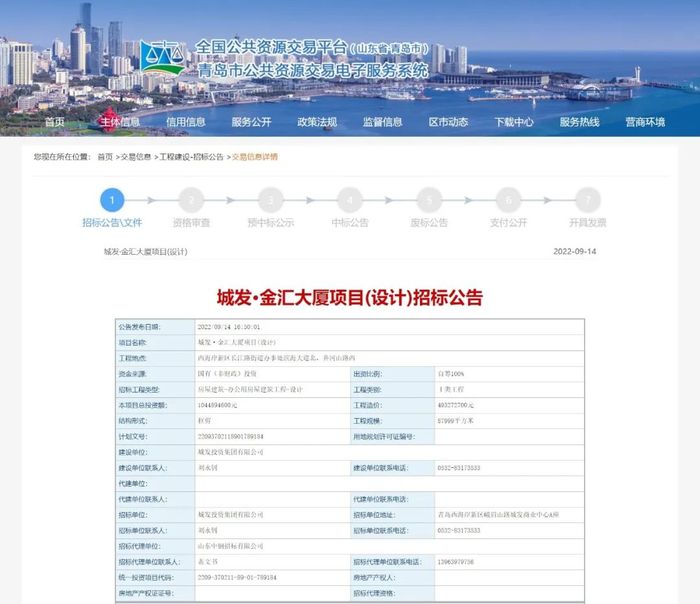Viewport: 700px width, 604px height.
Task: Click the platform scales logo icon
Action: (x=163, y=57)
